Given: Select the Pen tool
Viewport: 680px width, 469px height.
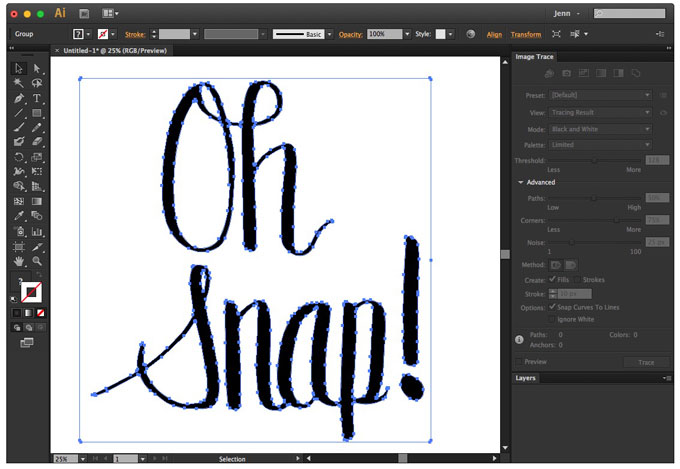Looking at the screenshot, I should [19, 98].
